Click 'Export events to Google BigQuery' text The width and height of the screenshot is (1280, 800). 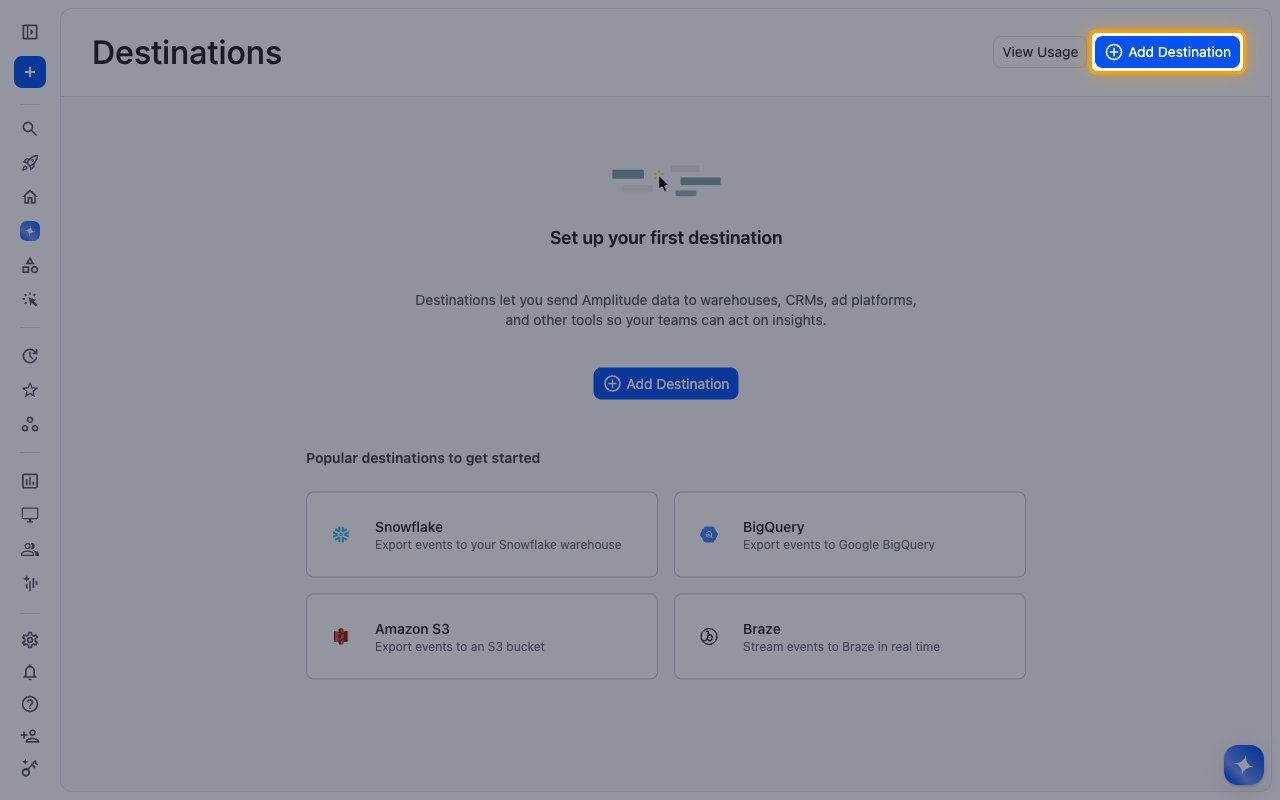[x=839, y=545]
